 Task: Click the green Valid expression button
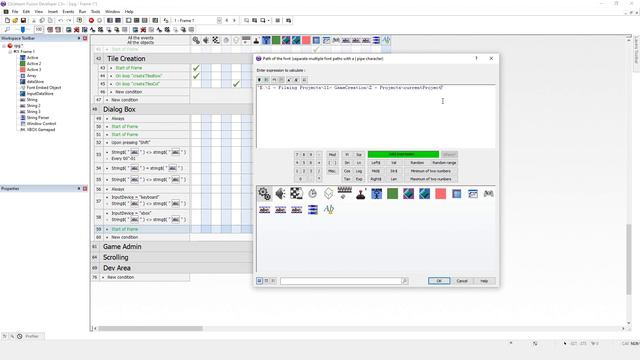[403, 154]
